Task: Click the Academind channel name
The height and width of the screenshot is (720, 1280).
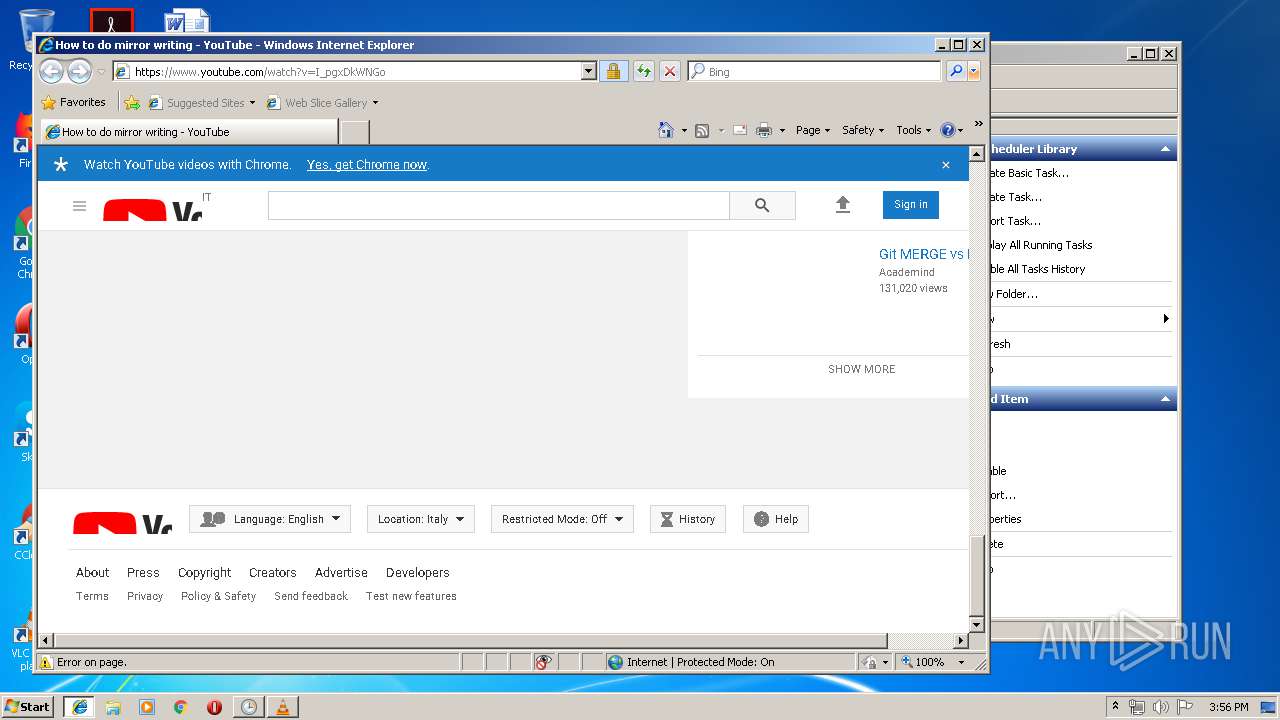Action: click(907, 272)
